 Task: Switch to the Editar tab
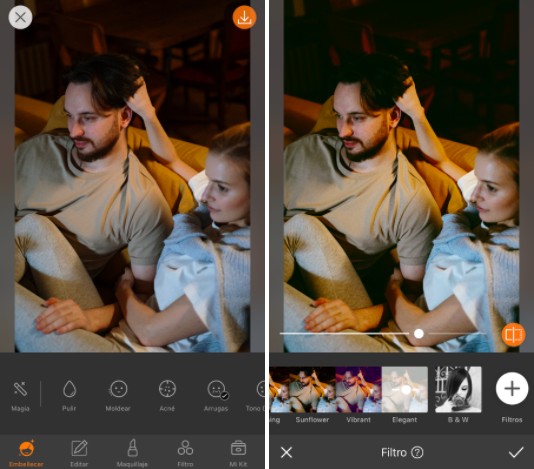(79, 453)
